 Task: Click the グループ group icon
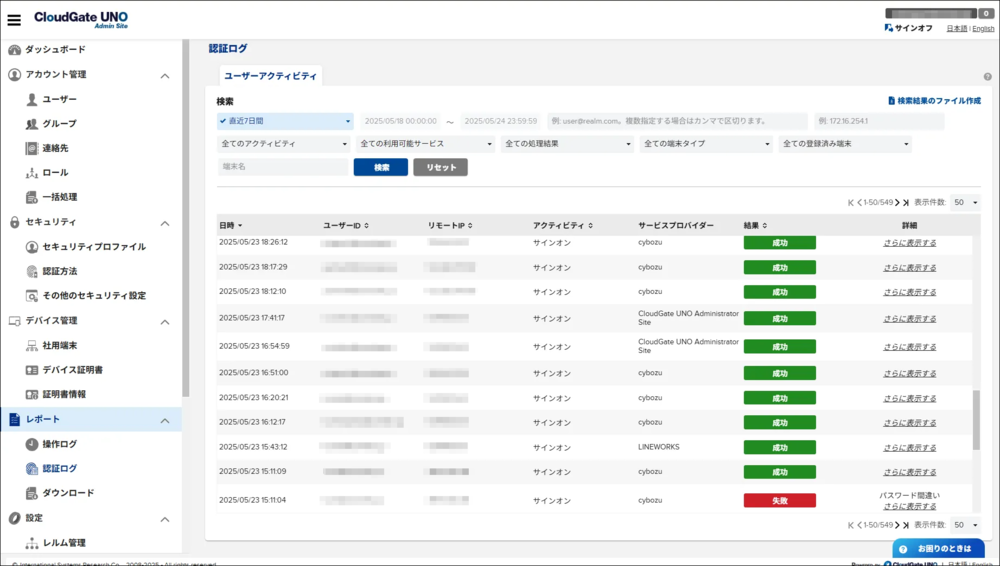(32, 124)
